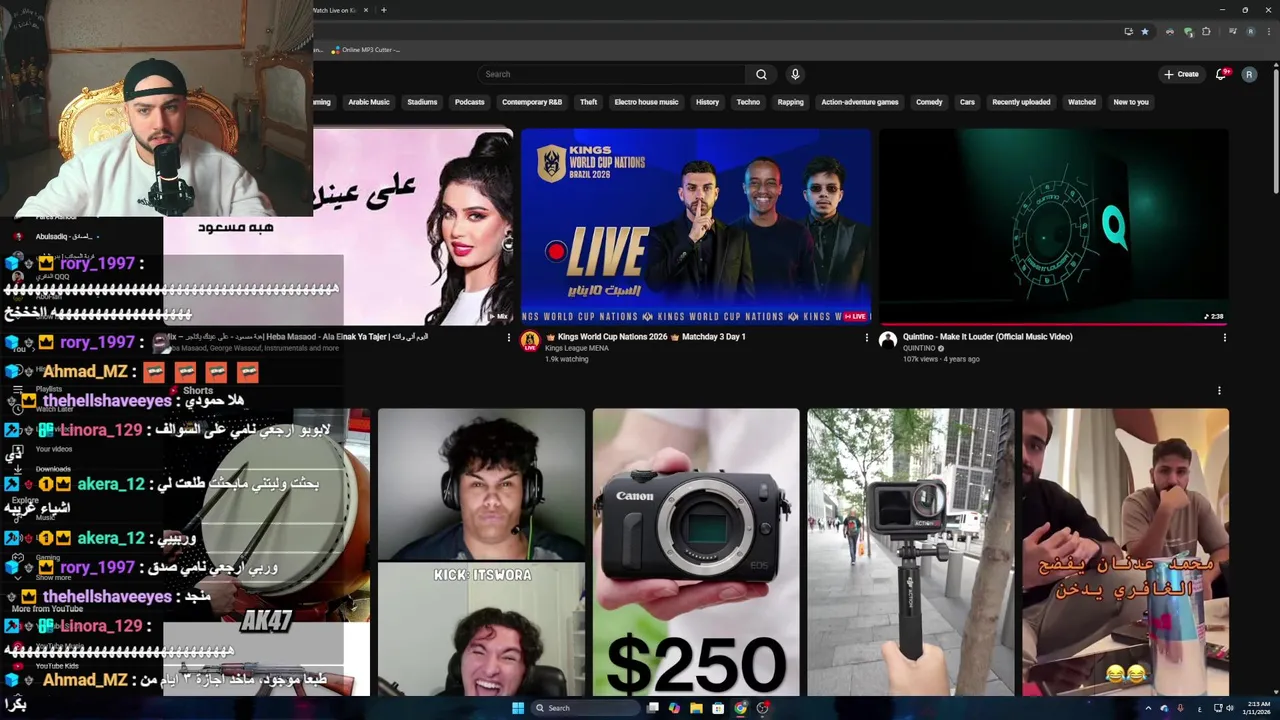Select the Stadiums filter chip
Screen dimensions: 1280x720
(x=422, y=102)
